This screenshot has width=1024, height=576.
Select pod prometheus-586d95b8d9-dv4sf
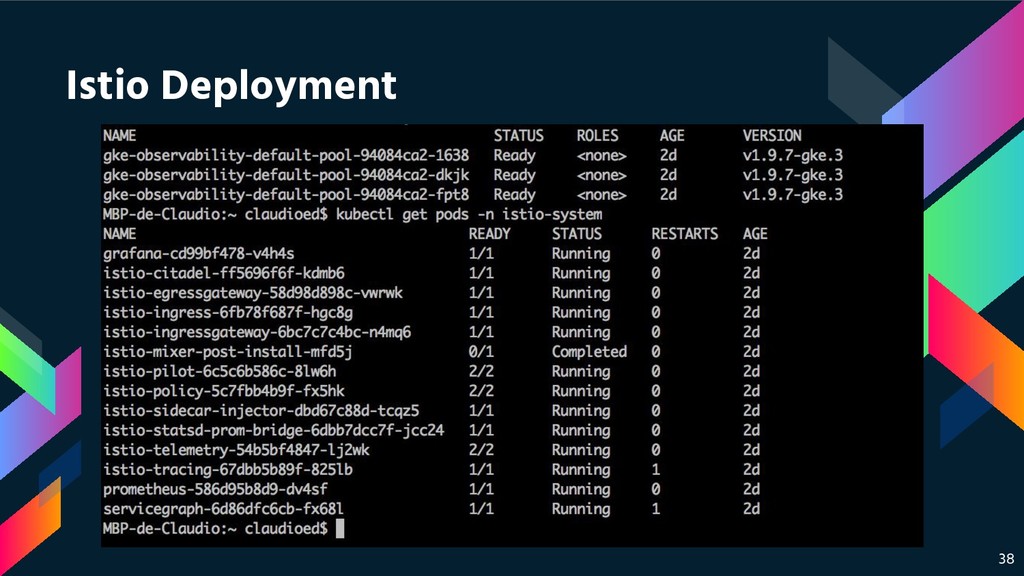(215, 488)
